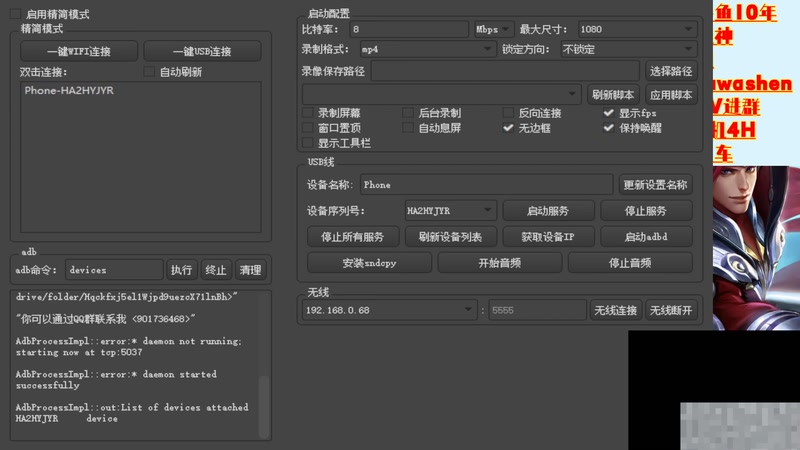Open the 锁定方向 不锁定 dropdown
The image size is (800, 450).
(629, 49)
